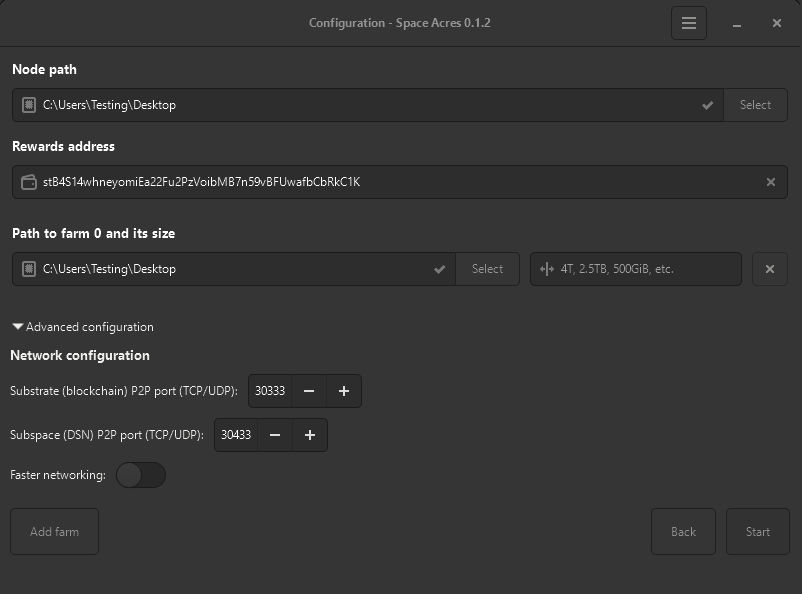Increase the Substrate P2P port number
Screen dimensions: 802x594
(344, 391)
